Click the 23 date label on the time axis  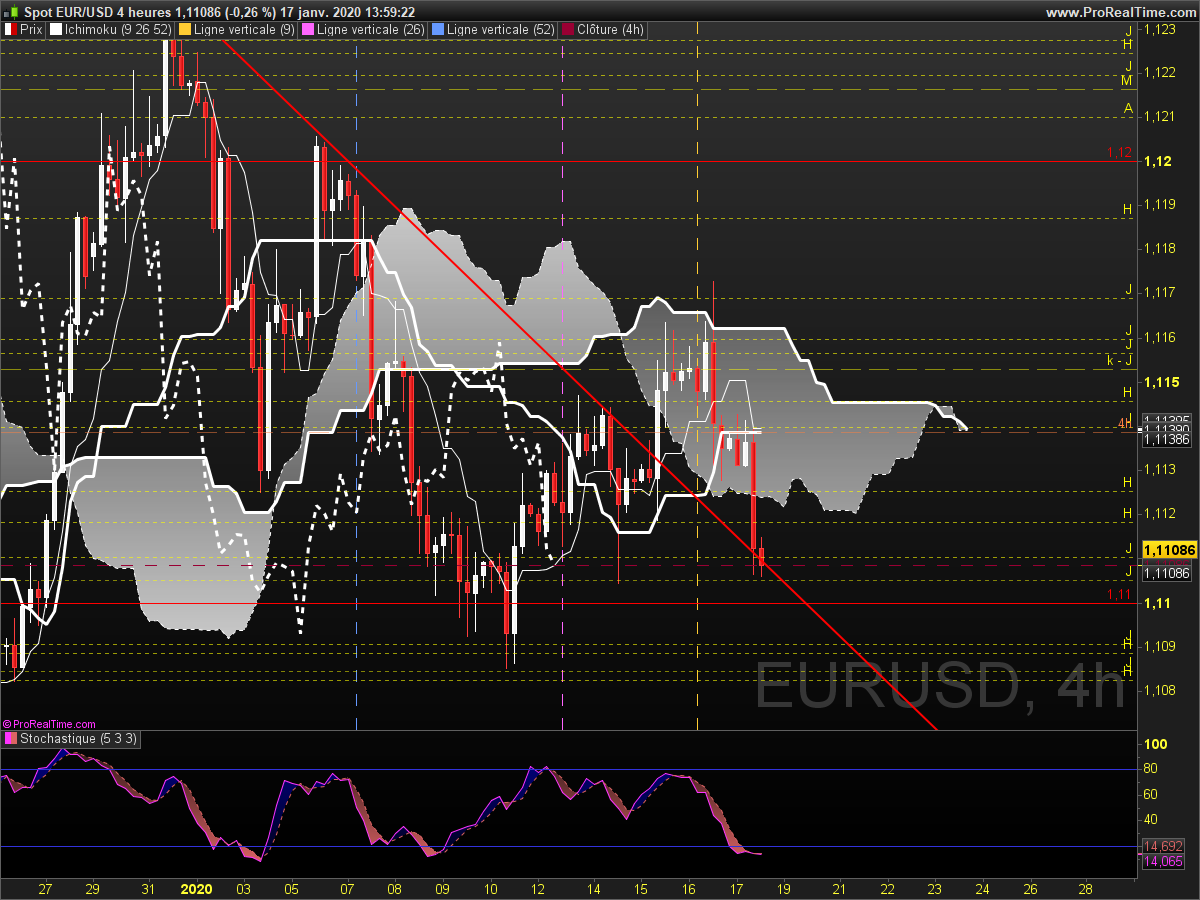click(x=935, y=888)
